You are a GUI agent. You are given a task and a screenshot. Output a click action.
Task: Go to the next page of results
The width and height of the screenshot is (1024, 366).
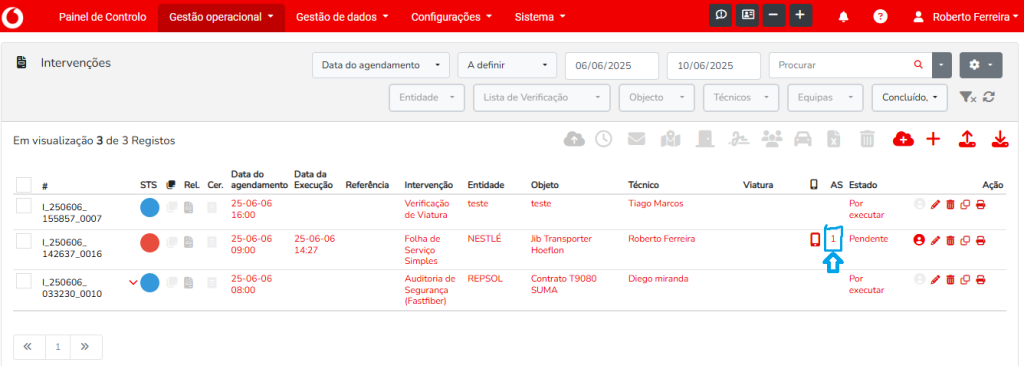tap(85, 347)
